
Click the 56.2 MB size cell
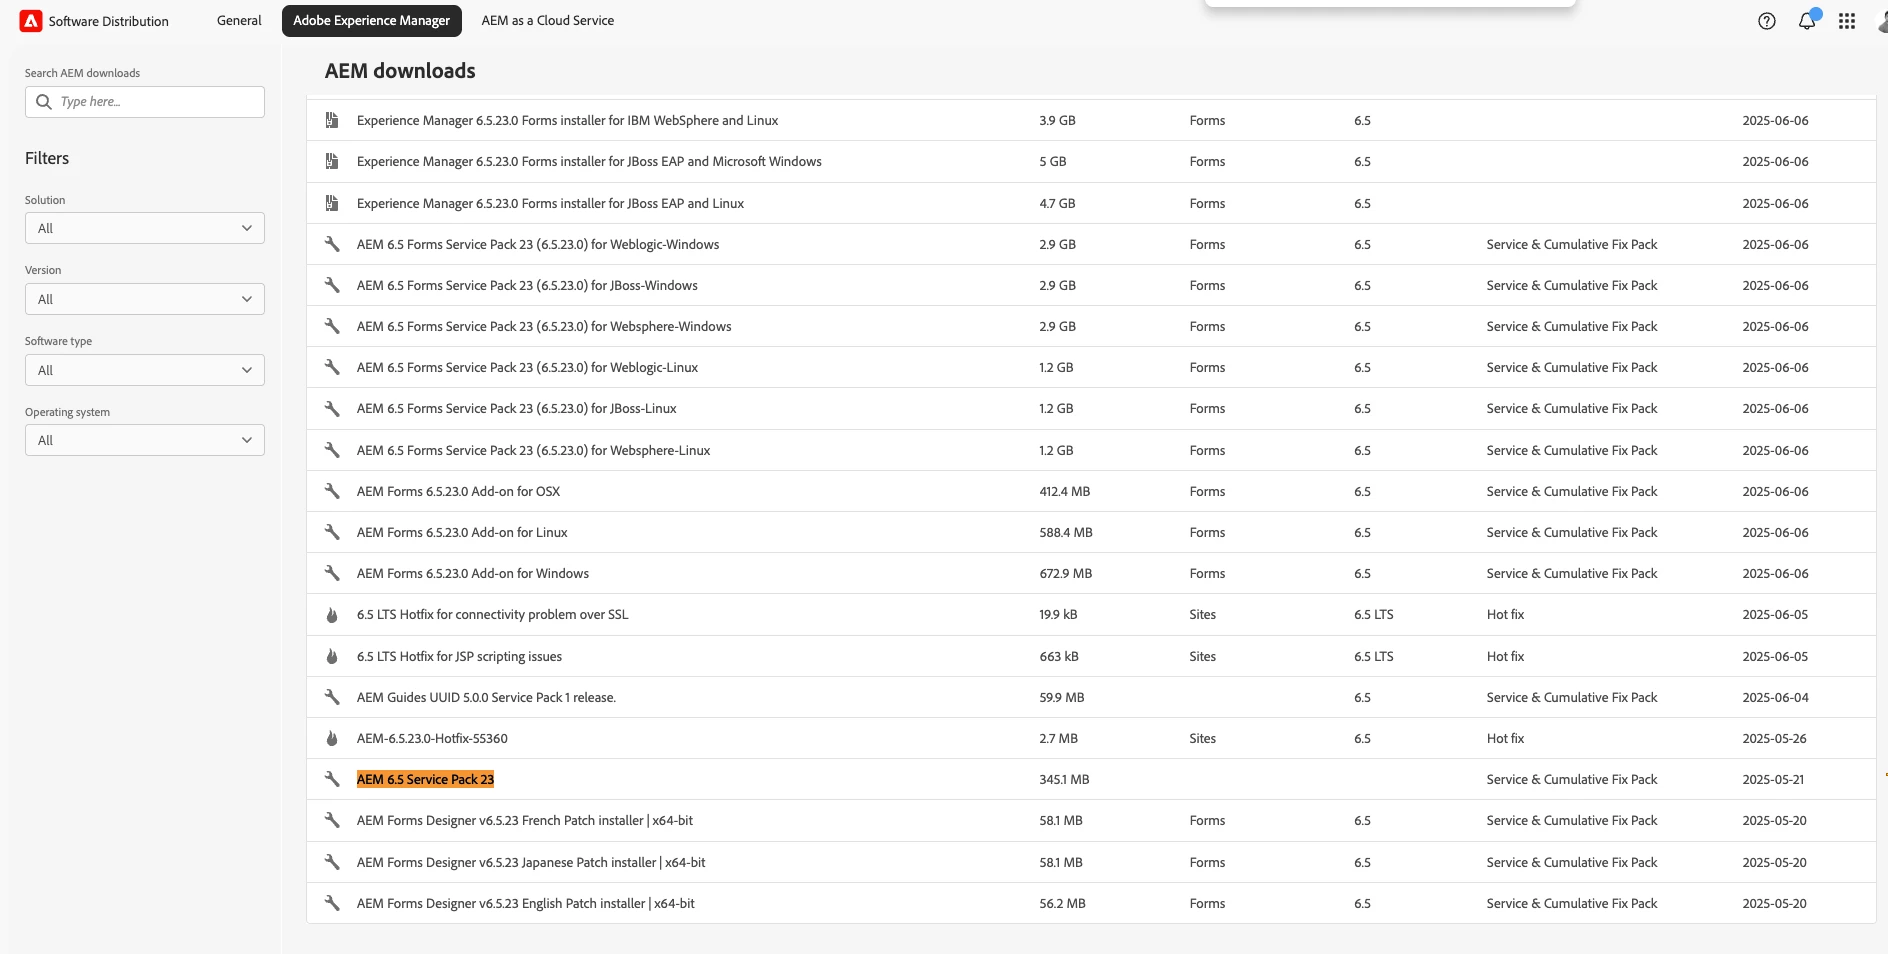[1062, 903]
